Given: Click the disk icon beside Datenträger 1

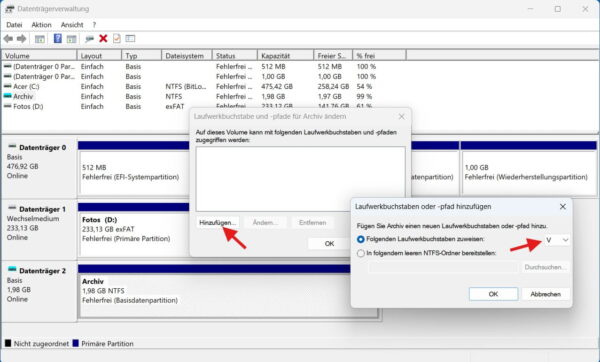Looking at the screenshot, I should (x=12, y=208).
